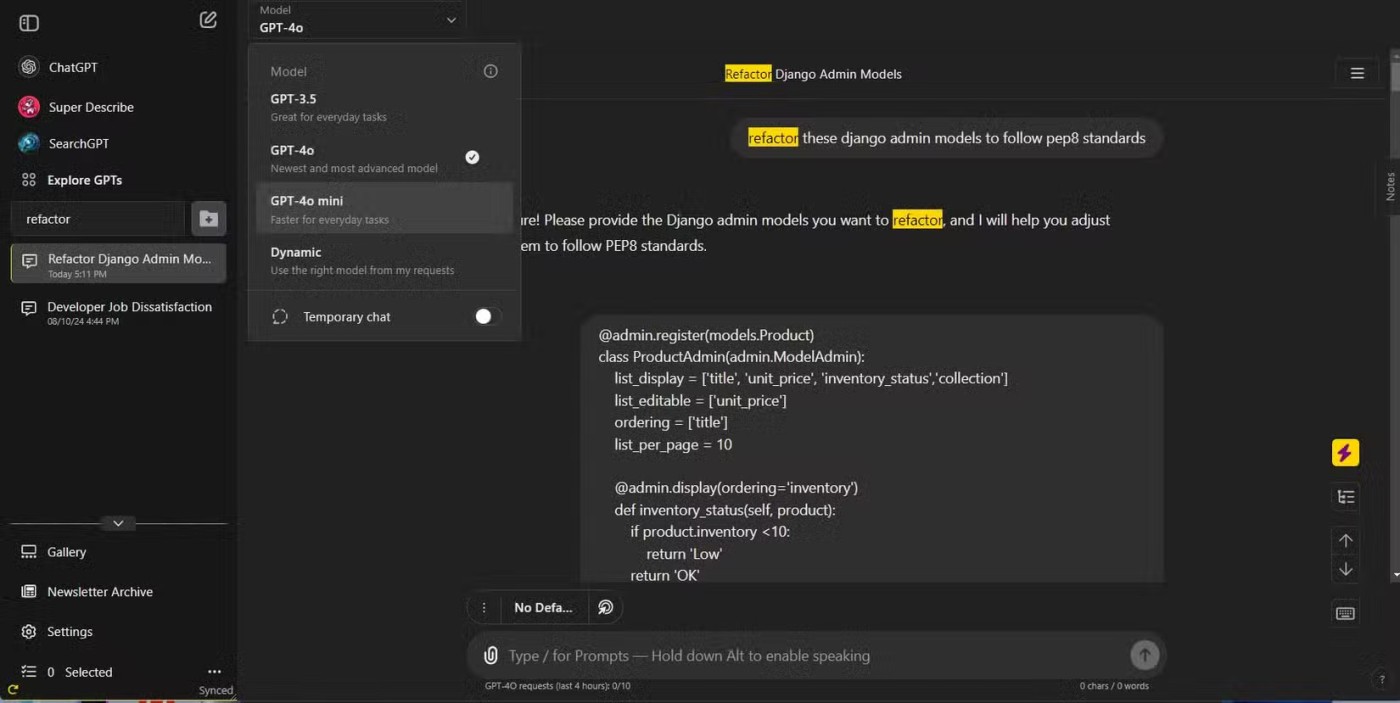Screen dimensions: 1400x703
Task: Collapse the sidebar chevron divider
Action: 118,523
